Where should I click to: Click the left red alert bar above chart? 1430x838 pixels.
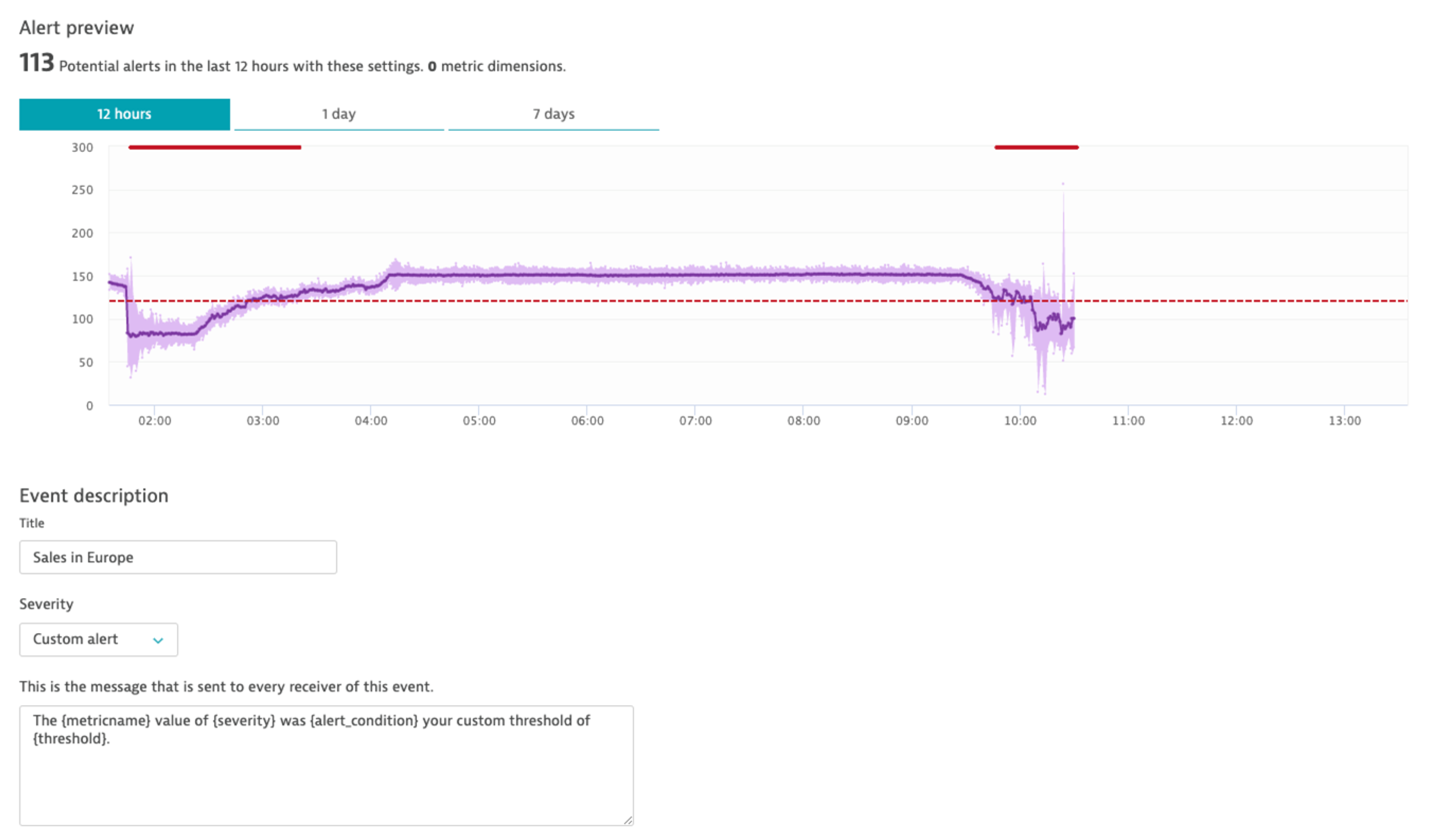tap(215, 147)
